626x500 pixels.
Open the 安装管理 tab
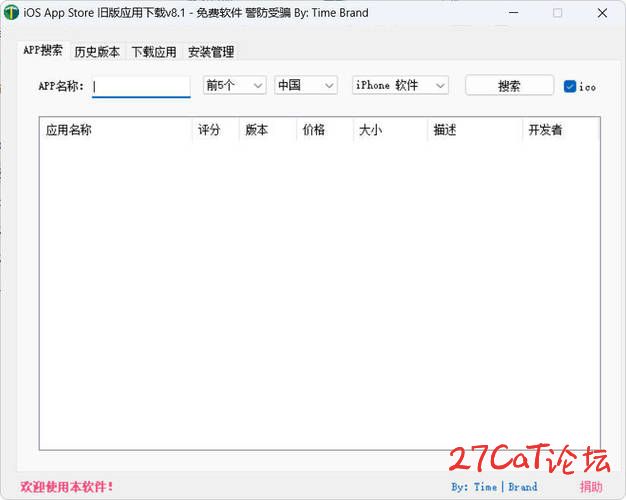click(211, 52)
